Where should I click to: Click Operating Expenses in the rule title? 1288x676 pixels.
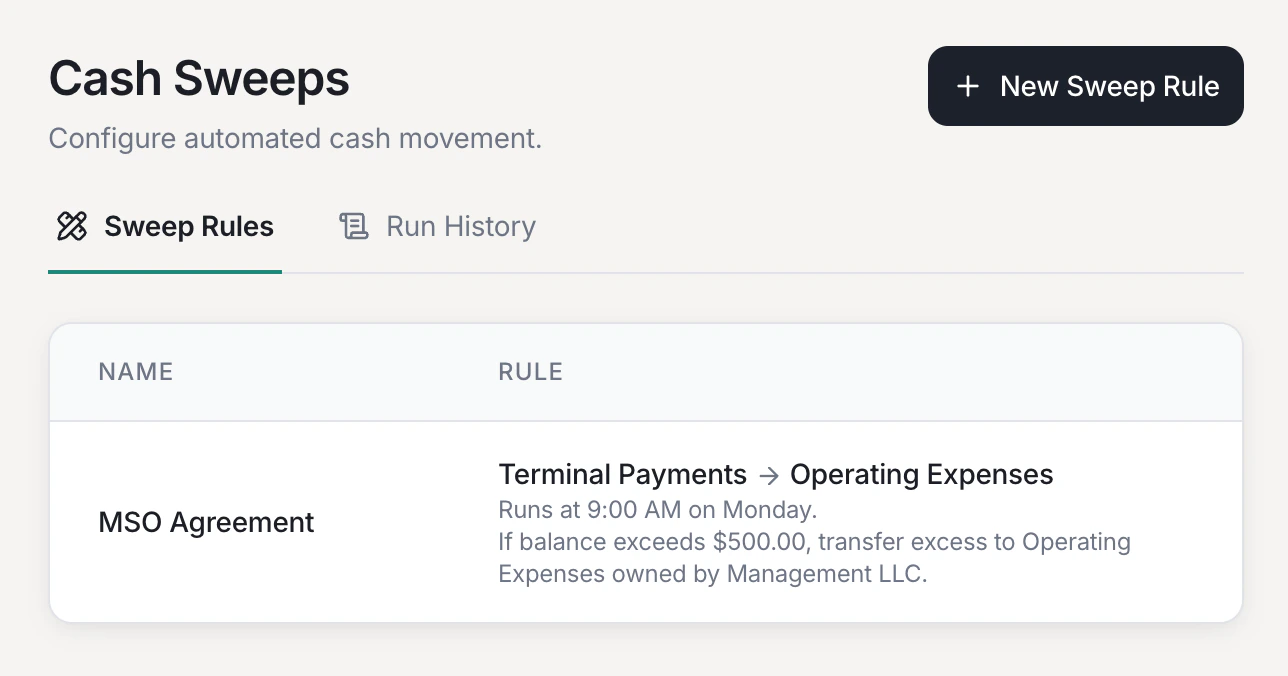click(x=921, y=474)
